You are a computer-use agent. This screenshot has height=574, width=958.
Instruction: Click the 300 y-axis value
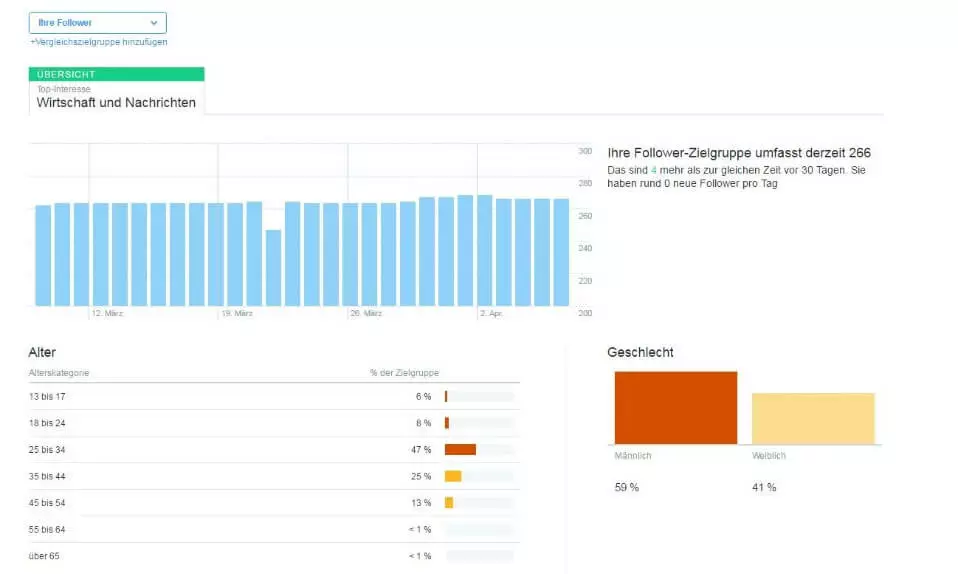(585, 151)
